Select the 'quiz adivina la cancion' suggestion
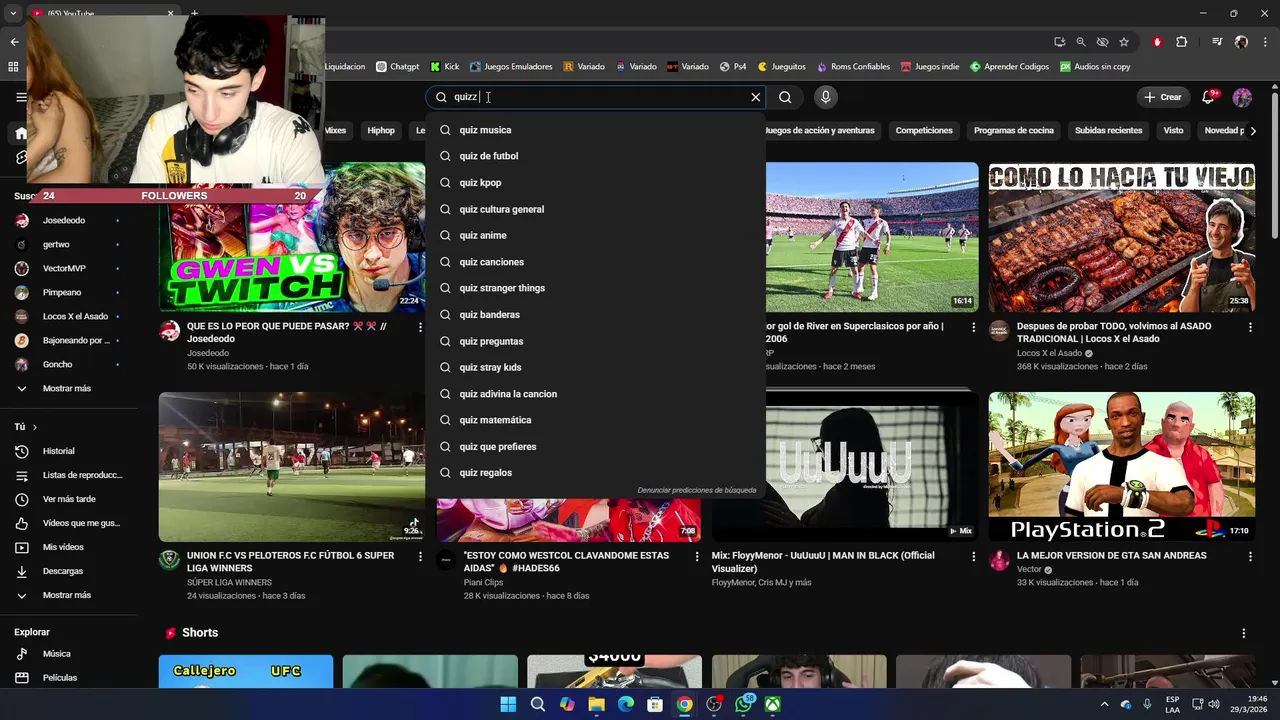The width and height of the screenshot is (1280, 720). [595, 394]
